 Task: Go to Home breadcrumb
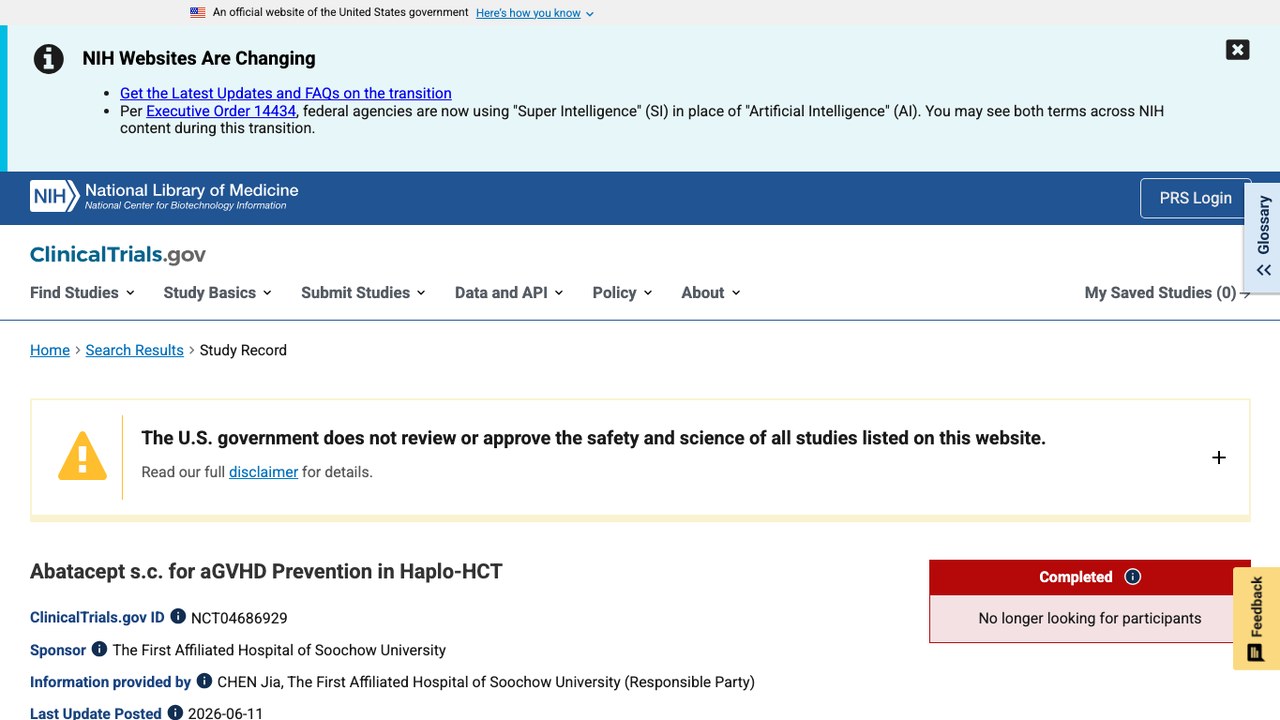pyautogui.click(x=50, y=350)
